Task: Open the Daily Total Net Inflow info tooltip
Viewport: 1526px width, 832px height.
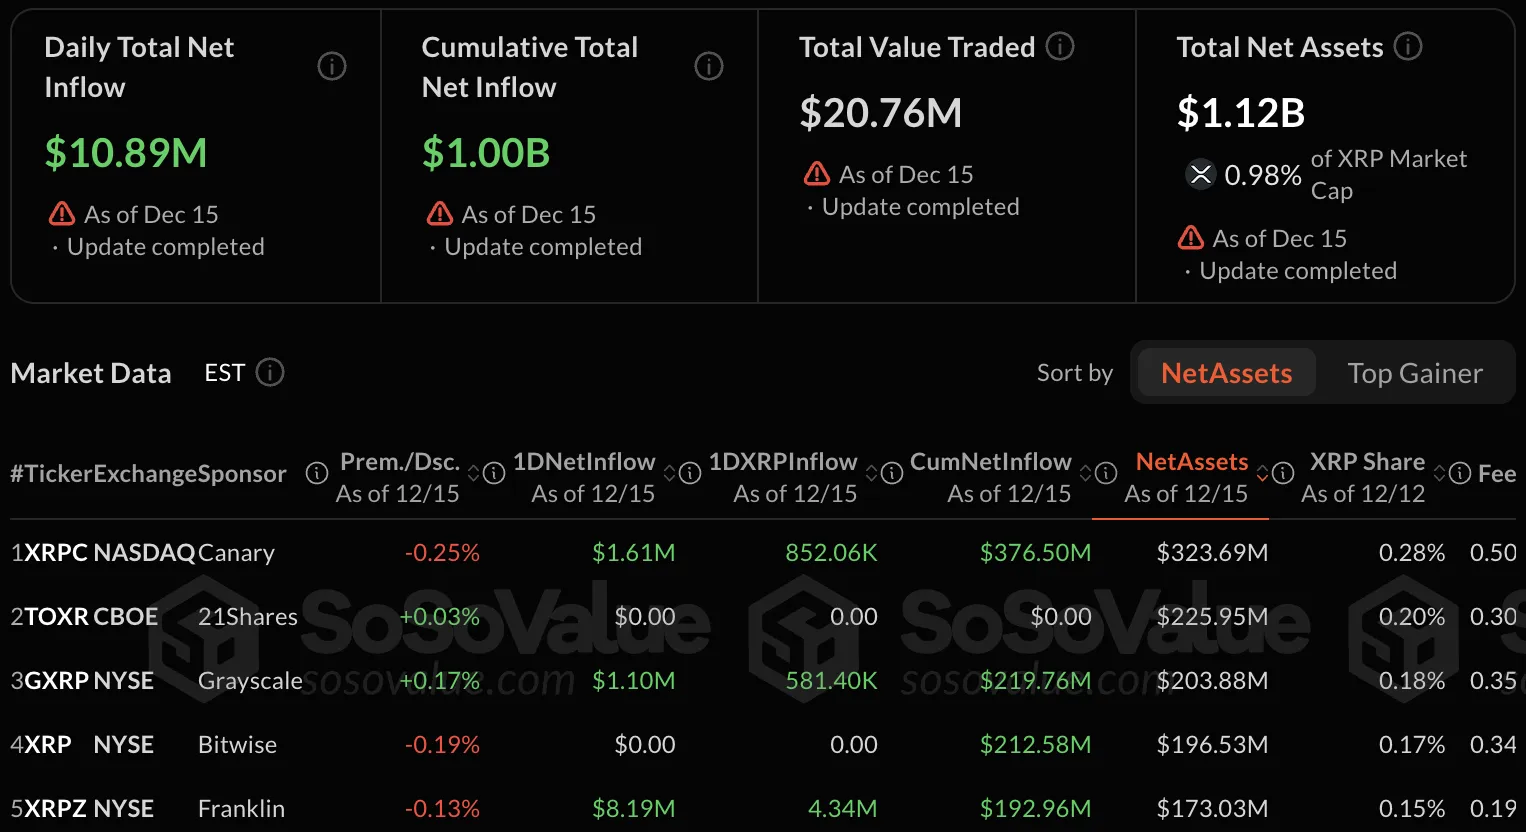Action: (x=331, y=66)
